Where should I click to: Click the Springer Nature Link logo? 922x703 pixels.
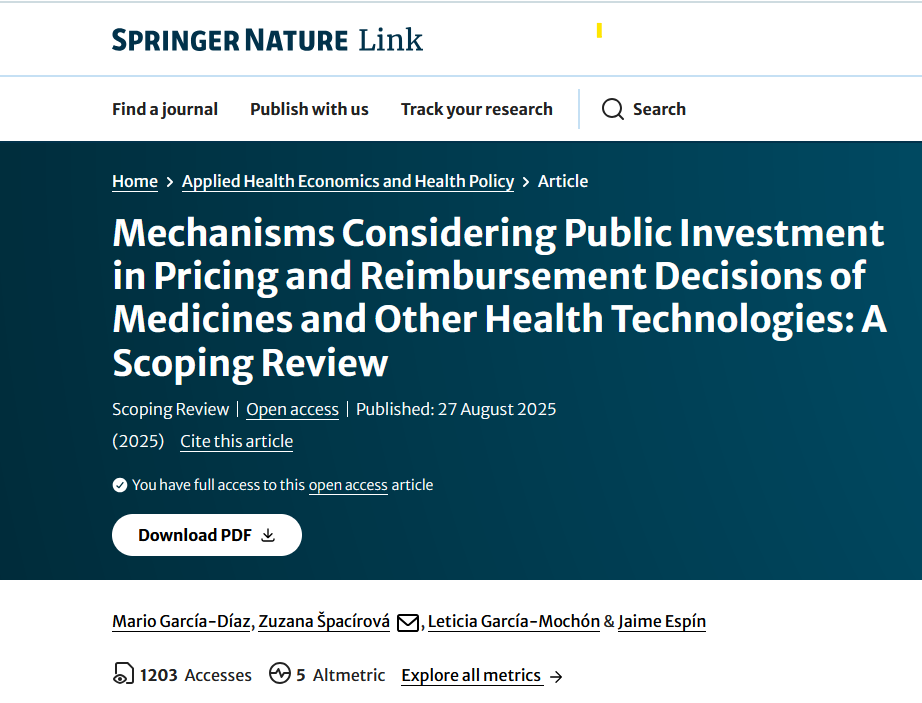tap(267, 40)
